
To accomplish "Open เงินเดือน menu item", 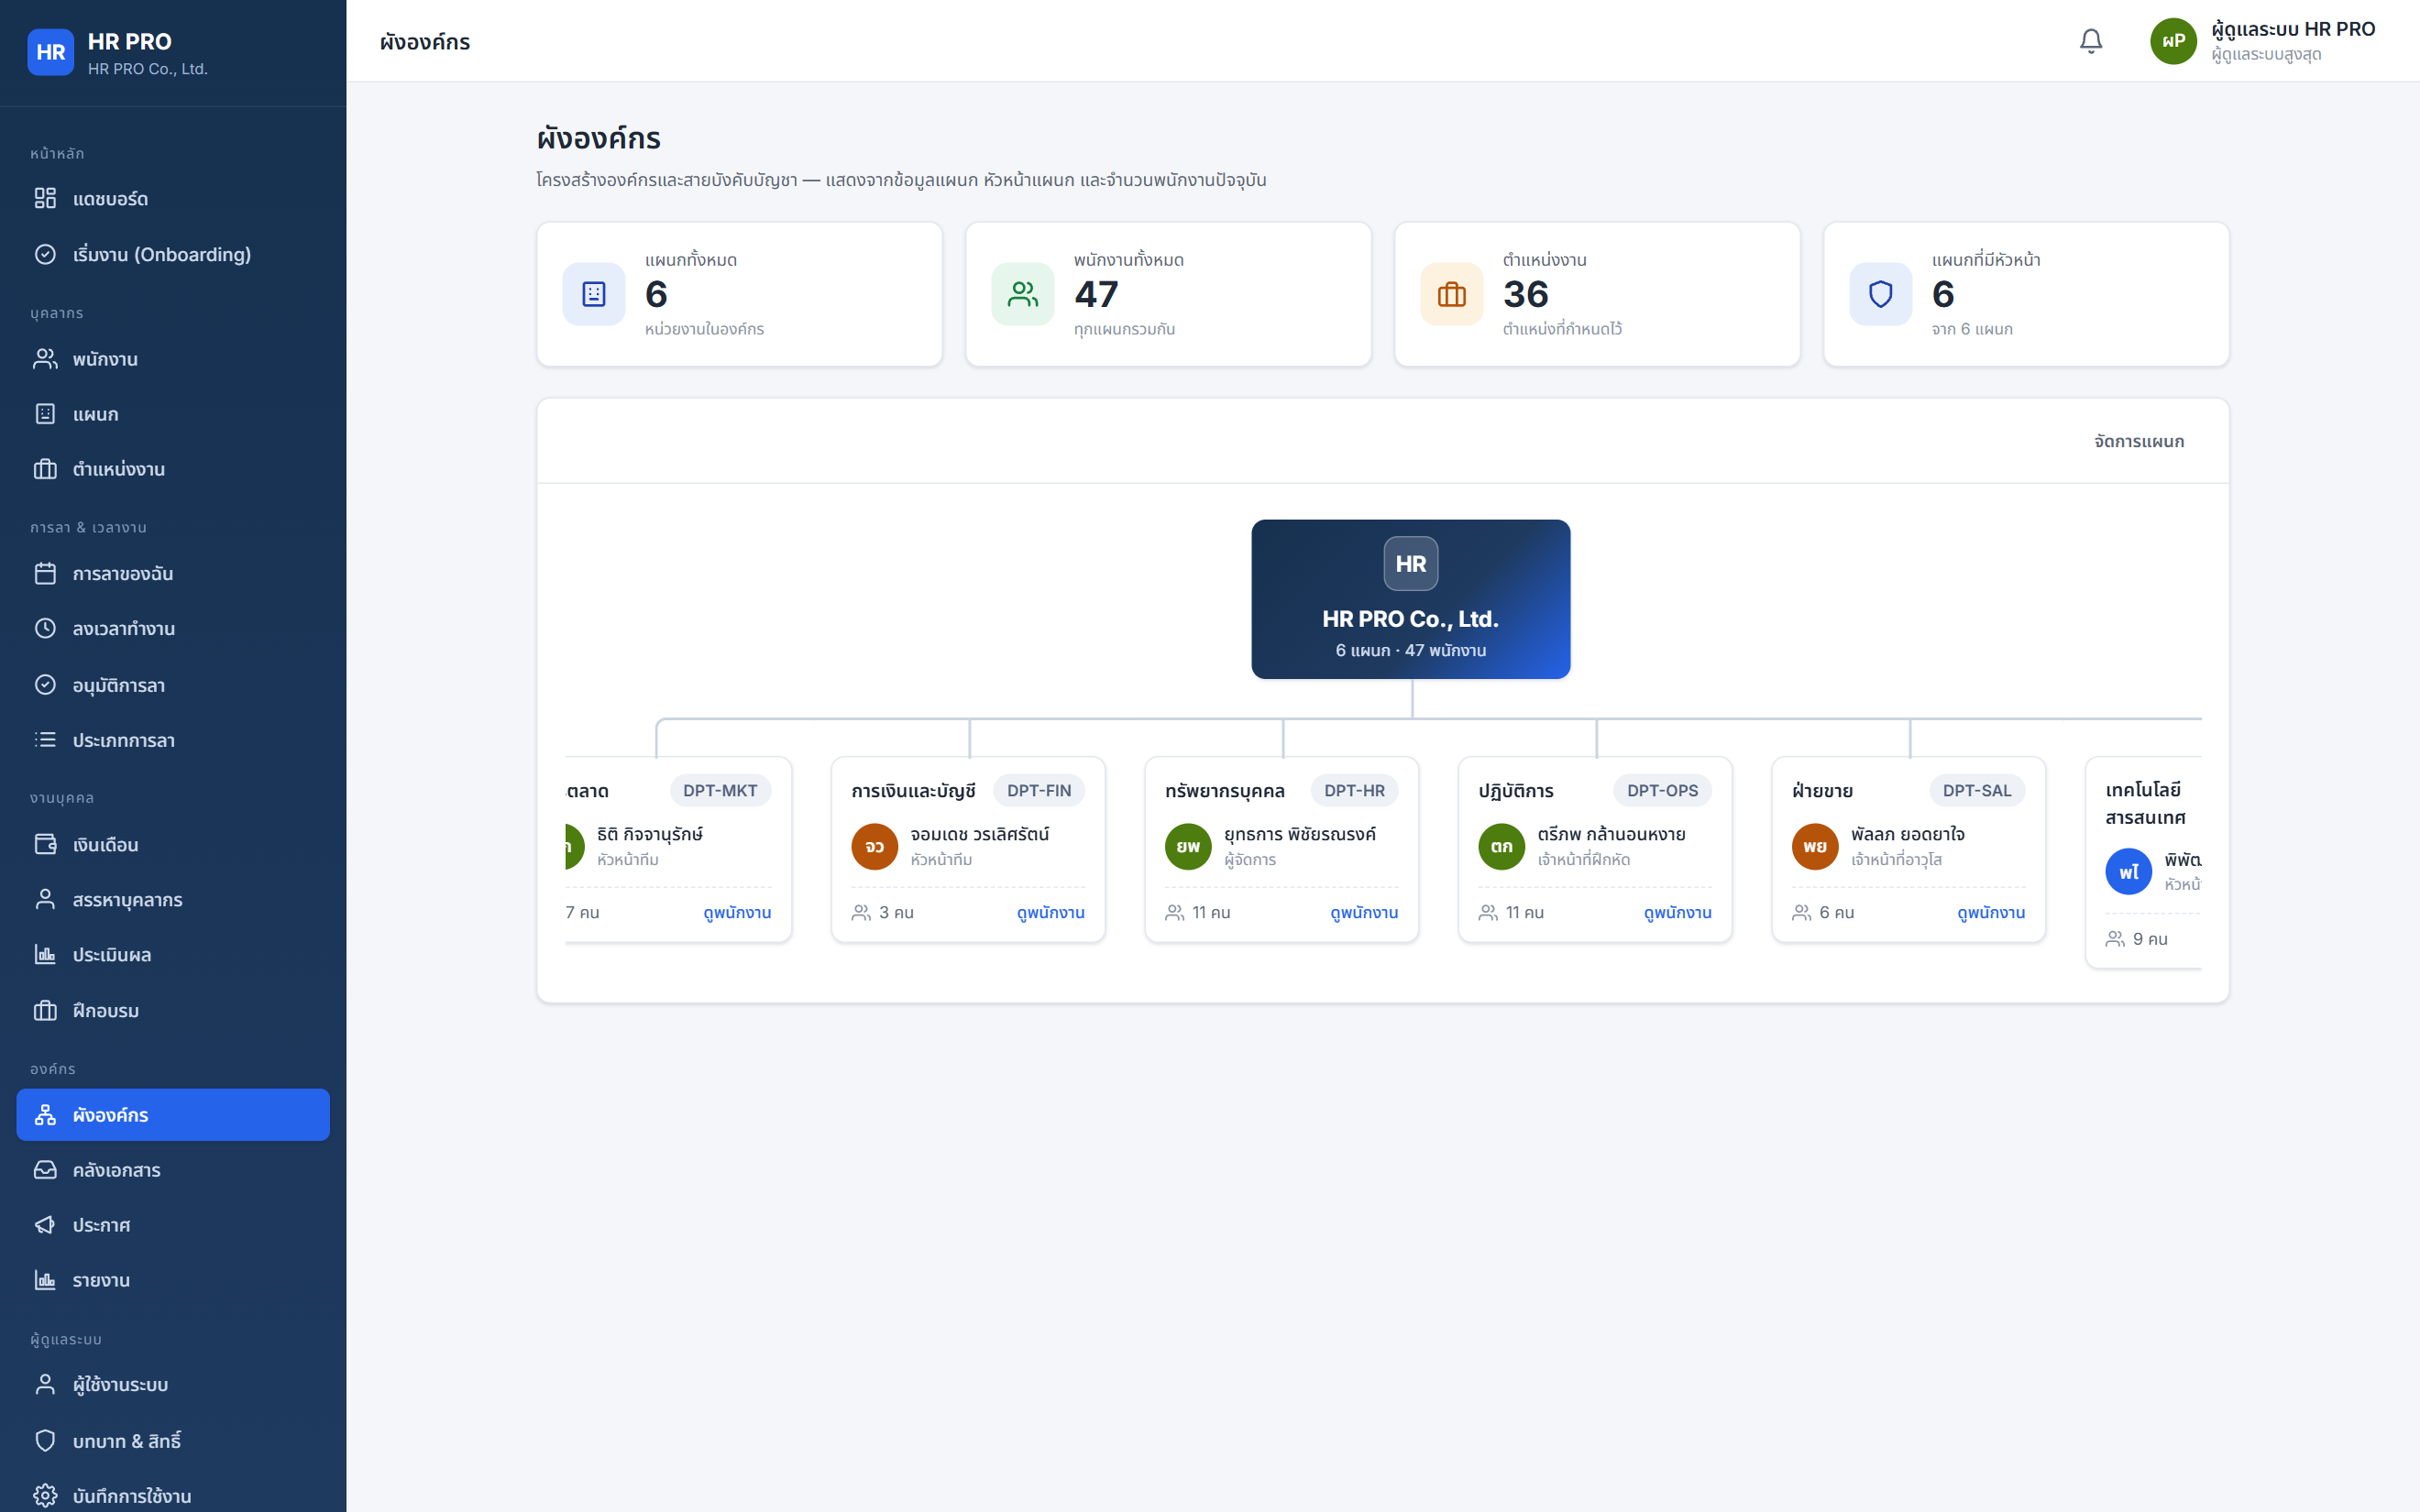I will [173, 844].
